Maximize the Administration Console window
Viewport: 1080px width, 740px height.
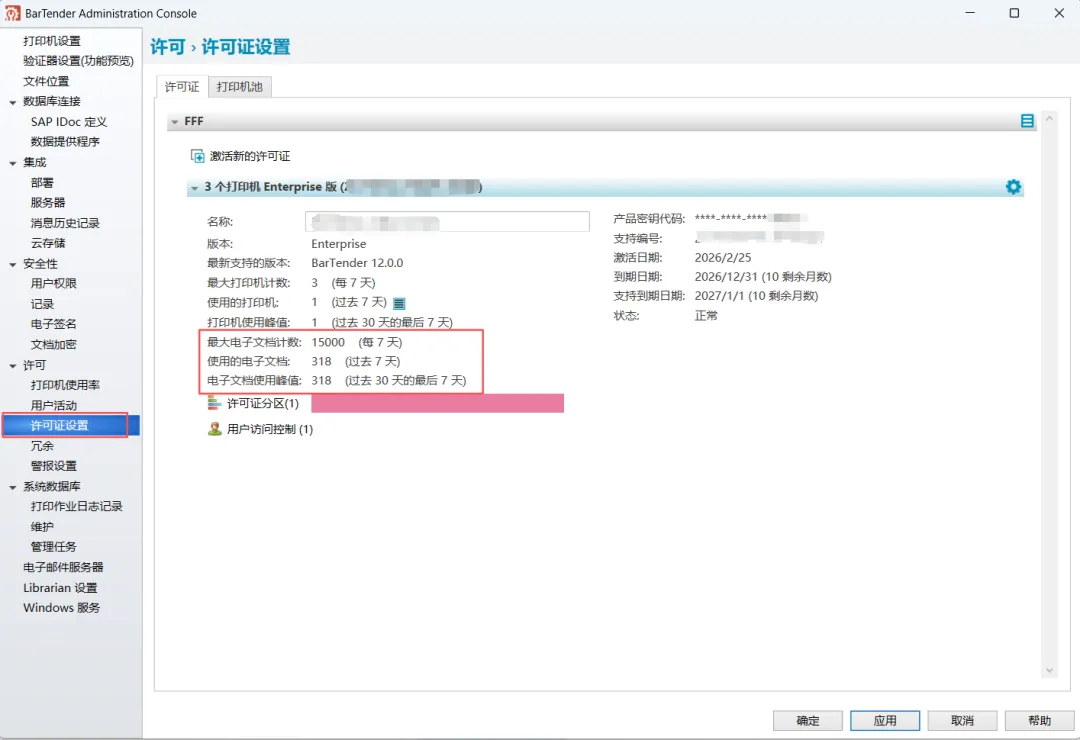[x=1014, y=13]
